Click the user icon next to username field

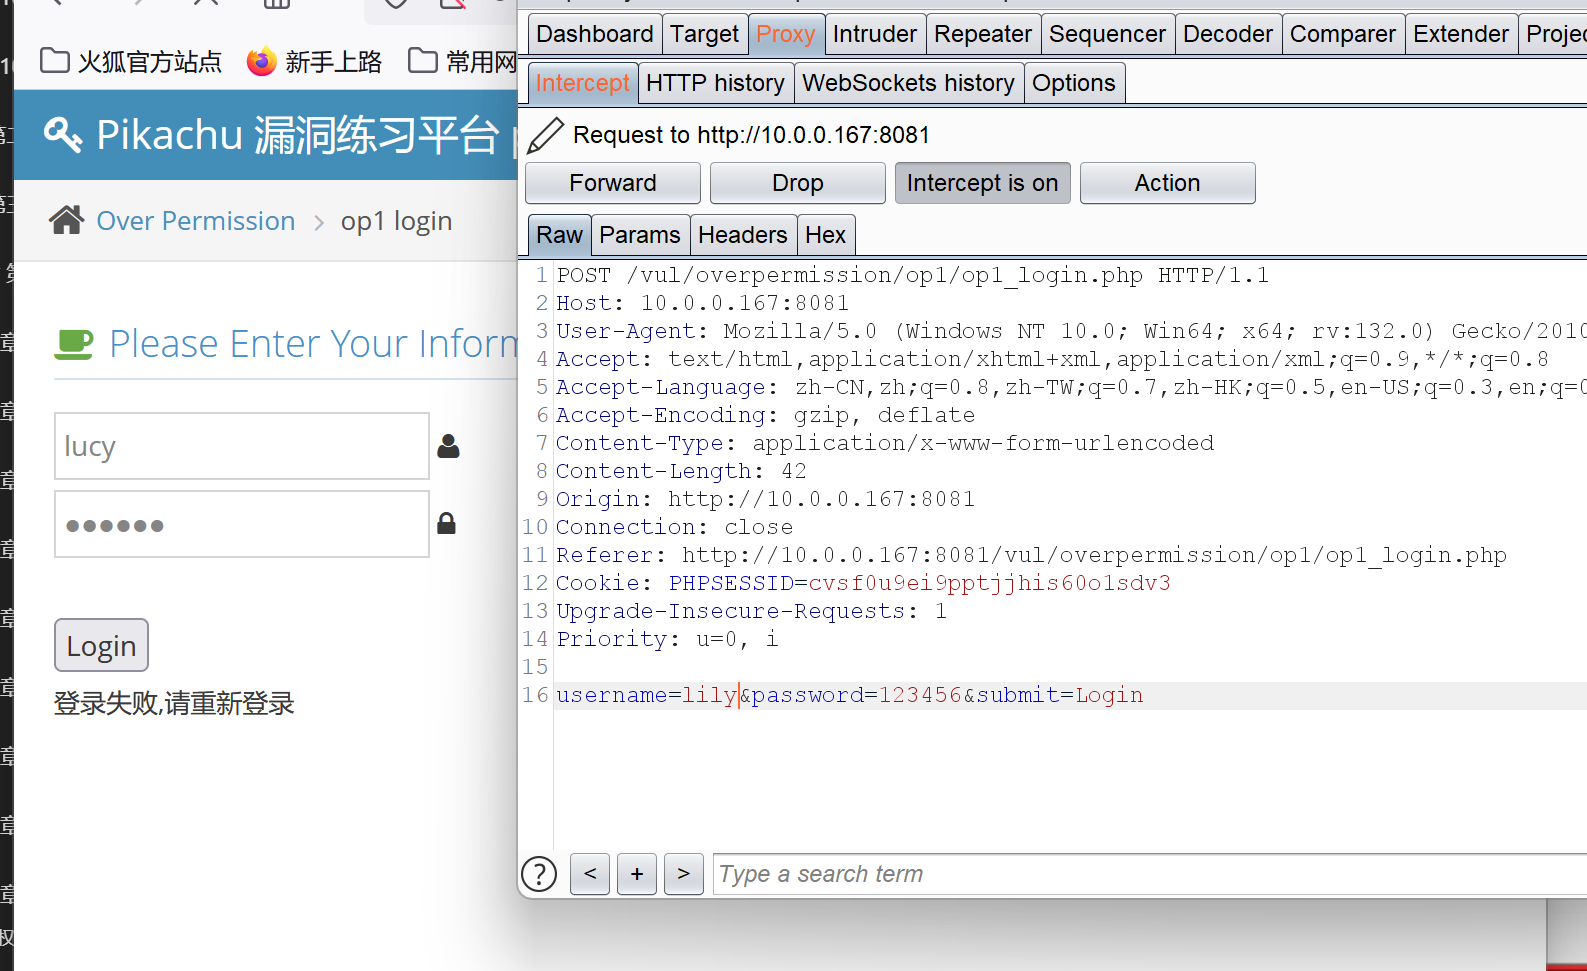pyautogui.click(x=448, y=446)
